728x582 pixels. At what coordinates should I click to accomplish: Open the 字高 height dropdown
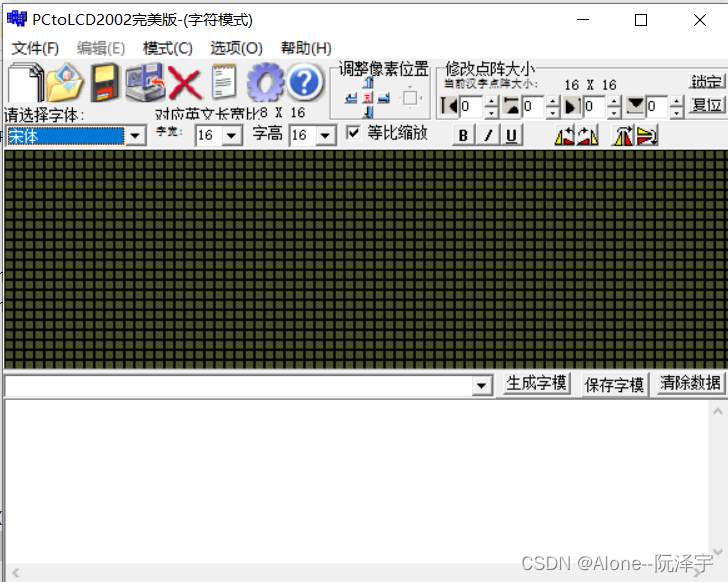tap(325, 136)
